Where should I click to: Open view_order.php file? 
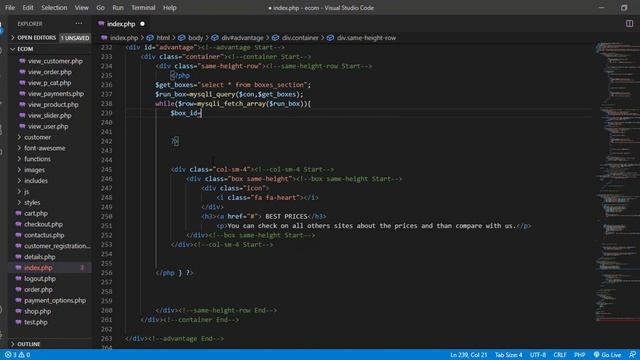50,72
